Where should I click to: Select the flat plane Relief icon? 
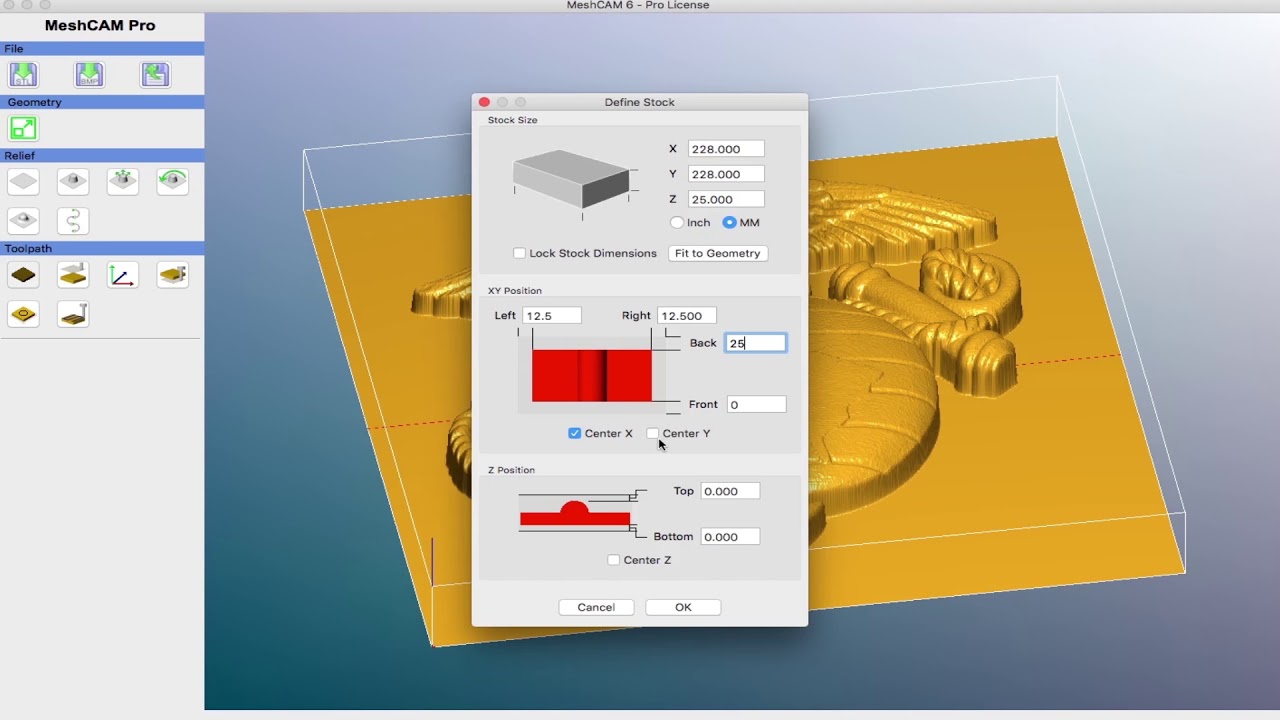23,181
